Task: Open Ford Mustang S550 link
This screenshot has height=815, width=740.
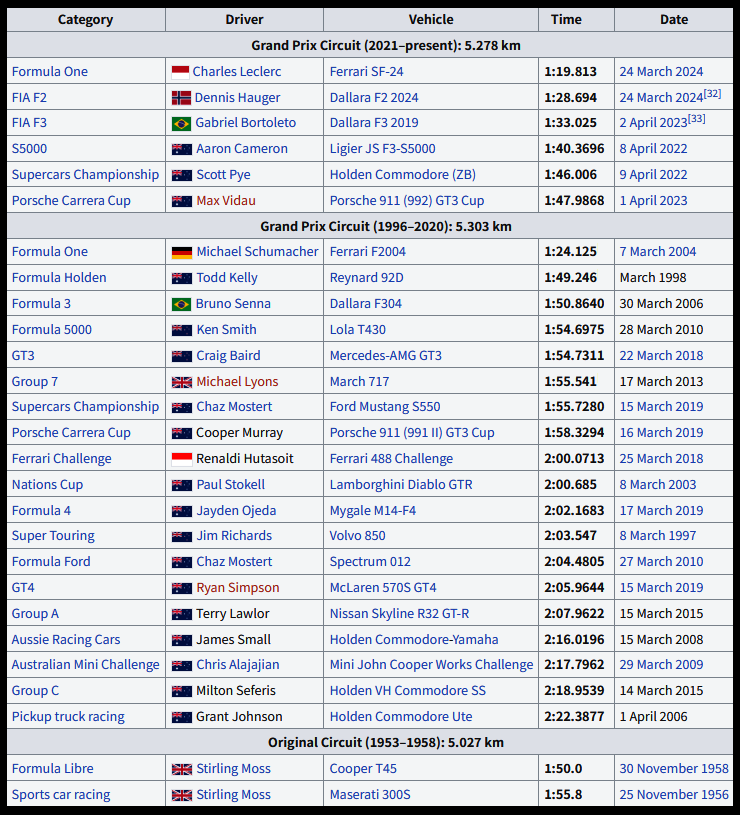Action: coord(385,406)
